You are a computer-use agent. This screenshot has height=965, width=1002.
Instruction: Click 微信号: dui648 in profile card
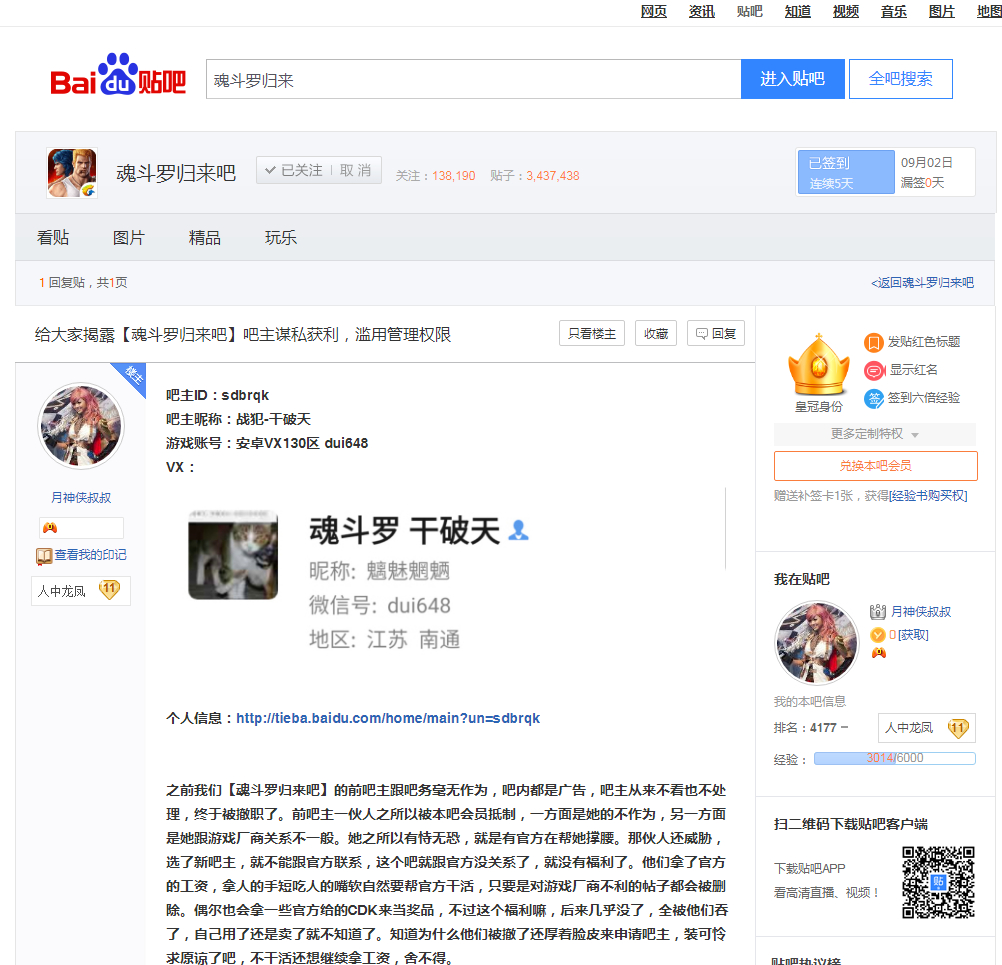click(x=380, y=605)
